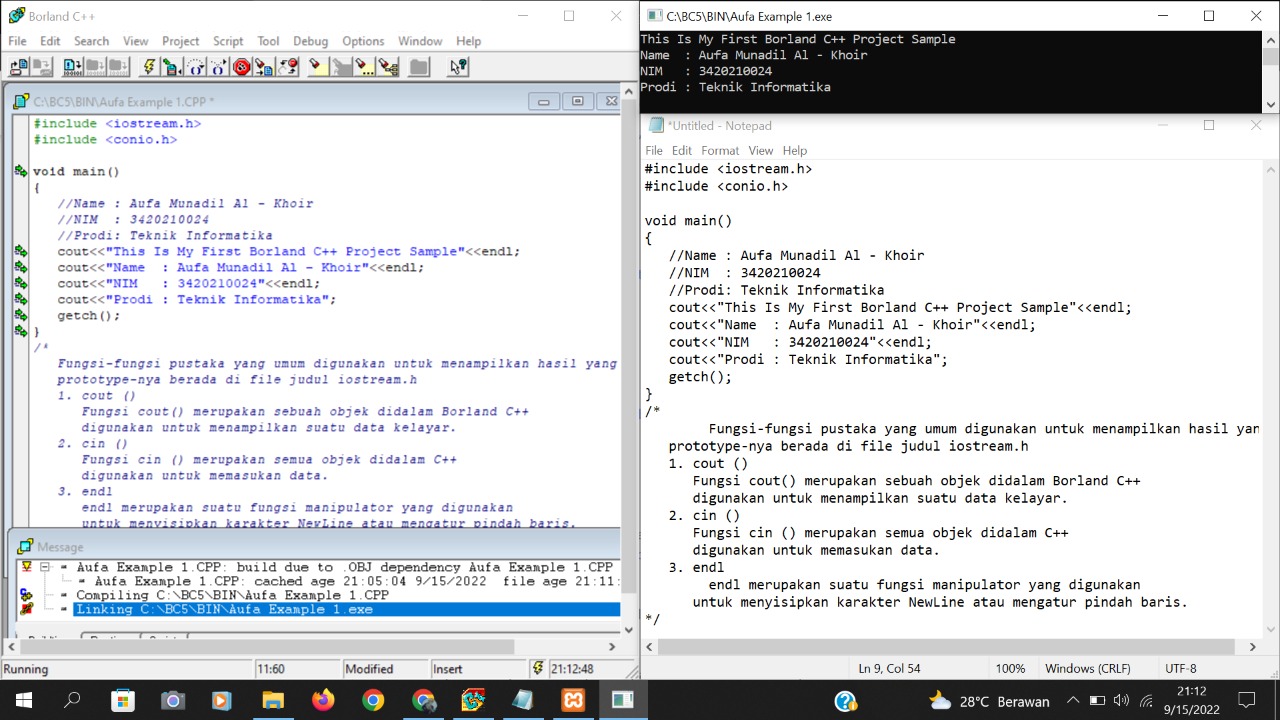Screen dimensions: 1280x720
Task: Open the Search menu in Borland C++
Action: point(91,41)
